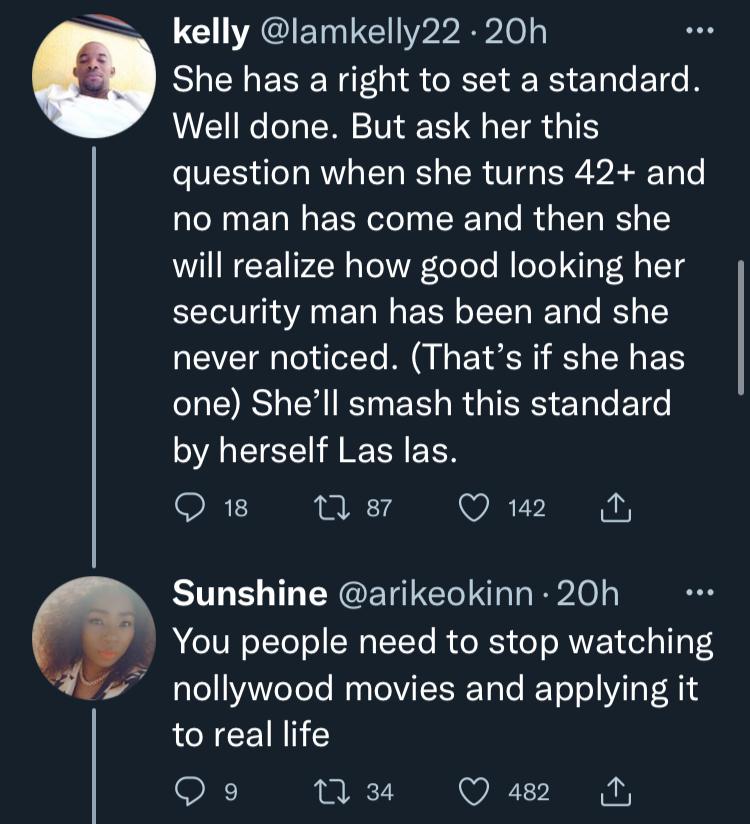The image size is (750, 824).
Task: Open Sunshine's nollywood movies reply text
Action: [x=442, y=689]
